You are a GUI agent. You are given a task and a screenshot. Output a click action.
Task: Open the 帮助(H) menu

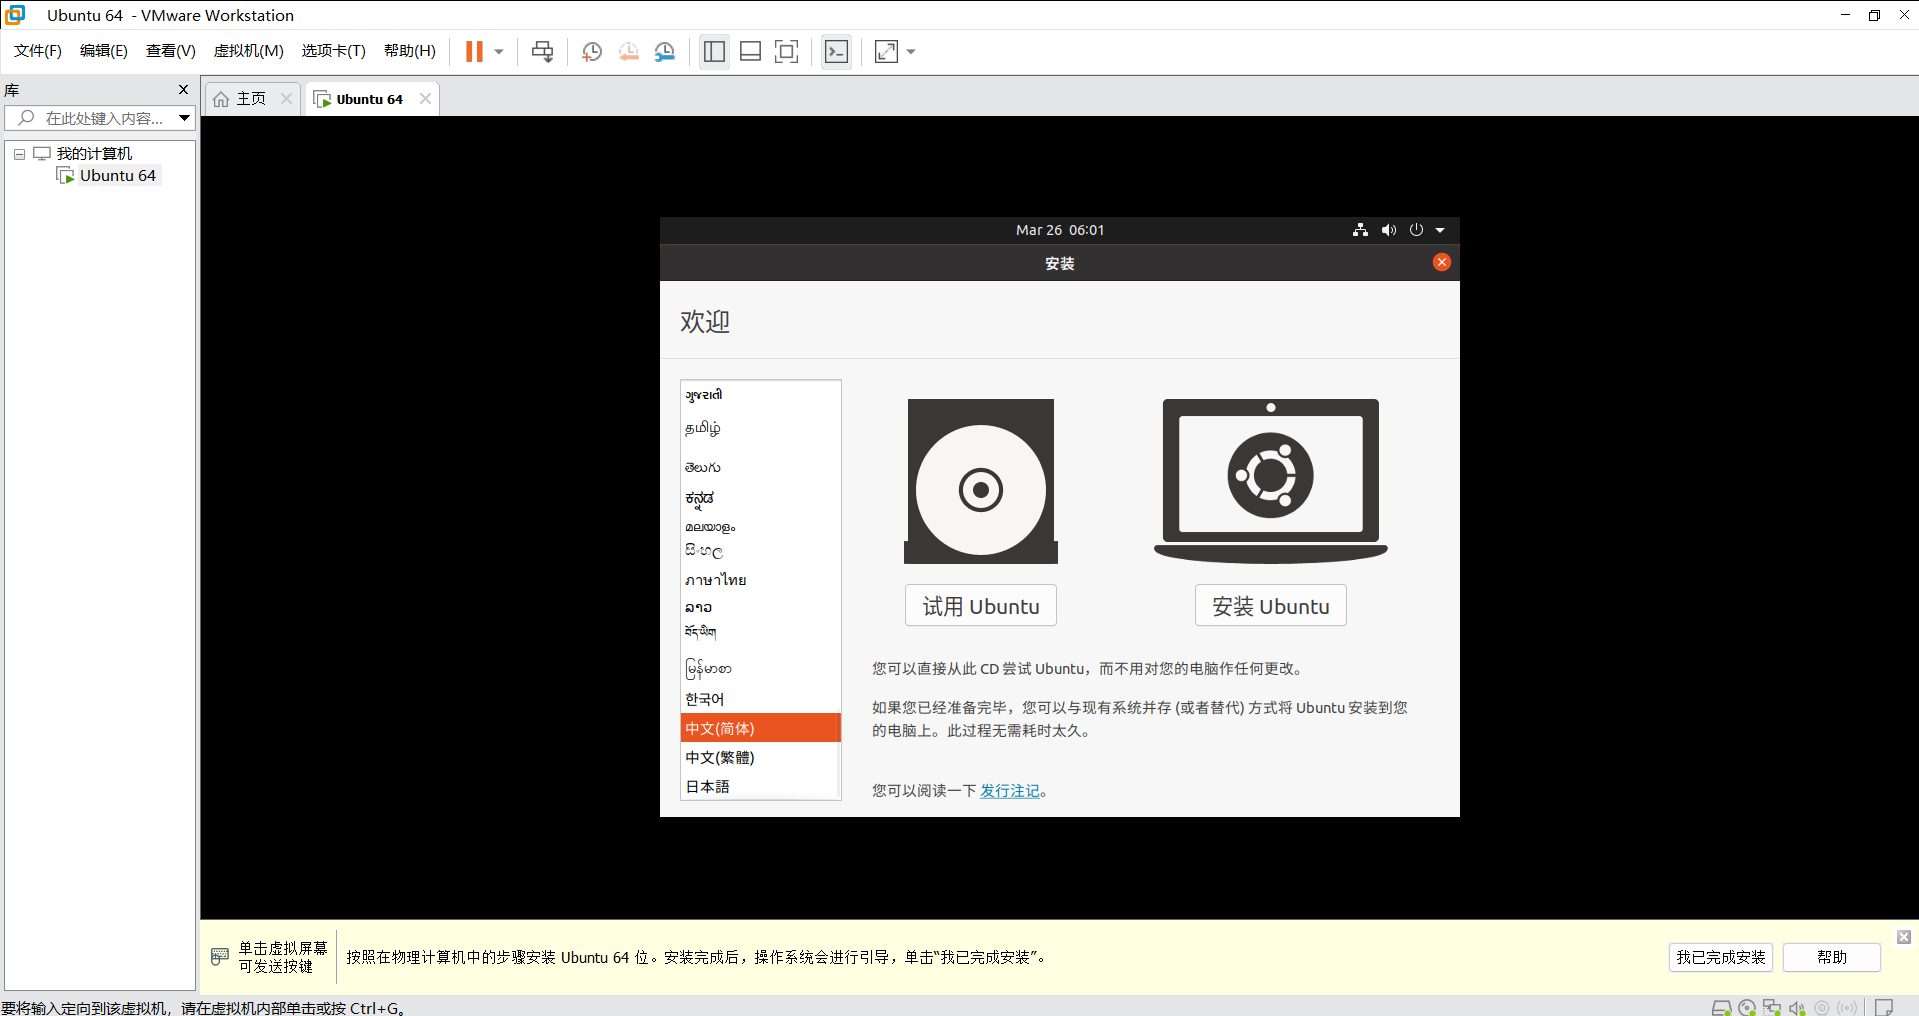tap(410, 51)
